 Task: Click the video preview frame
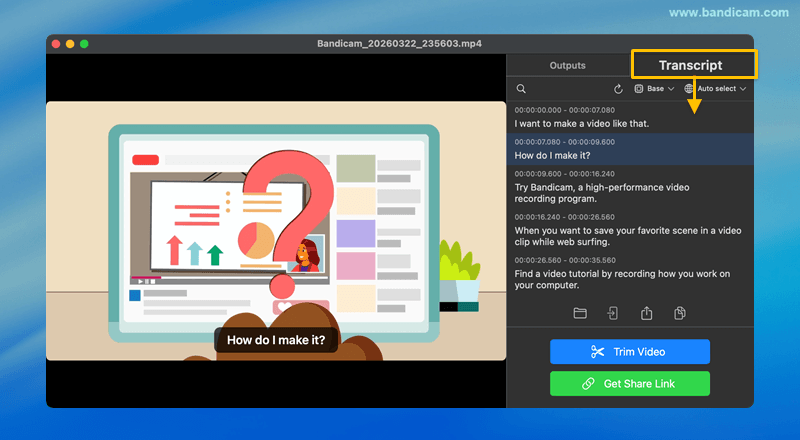[x=276, y=230]
